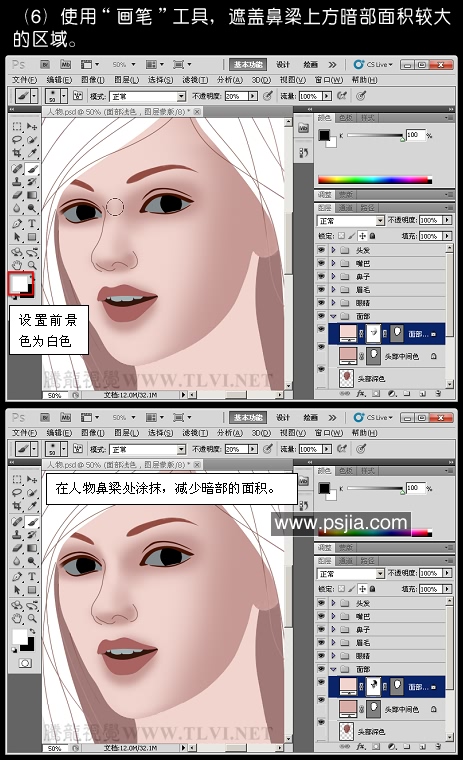Click the Hand tool in the lower window's toolbox
The width and height of the screenshot is (463, 760).
[17, 618]
